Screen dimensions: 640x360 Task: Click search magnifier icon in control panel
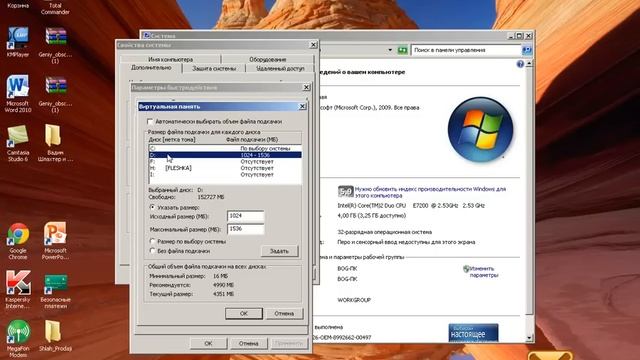pos(527,50)
